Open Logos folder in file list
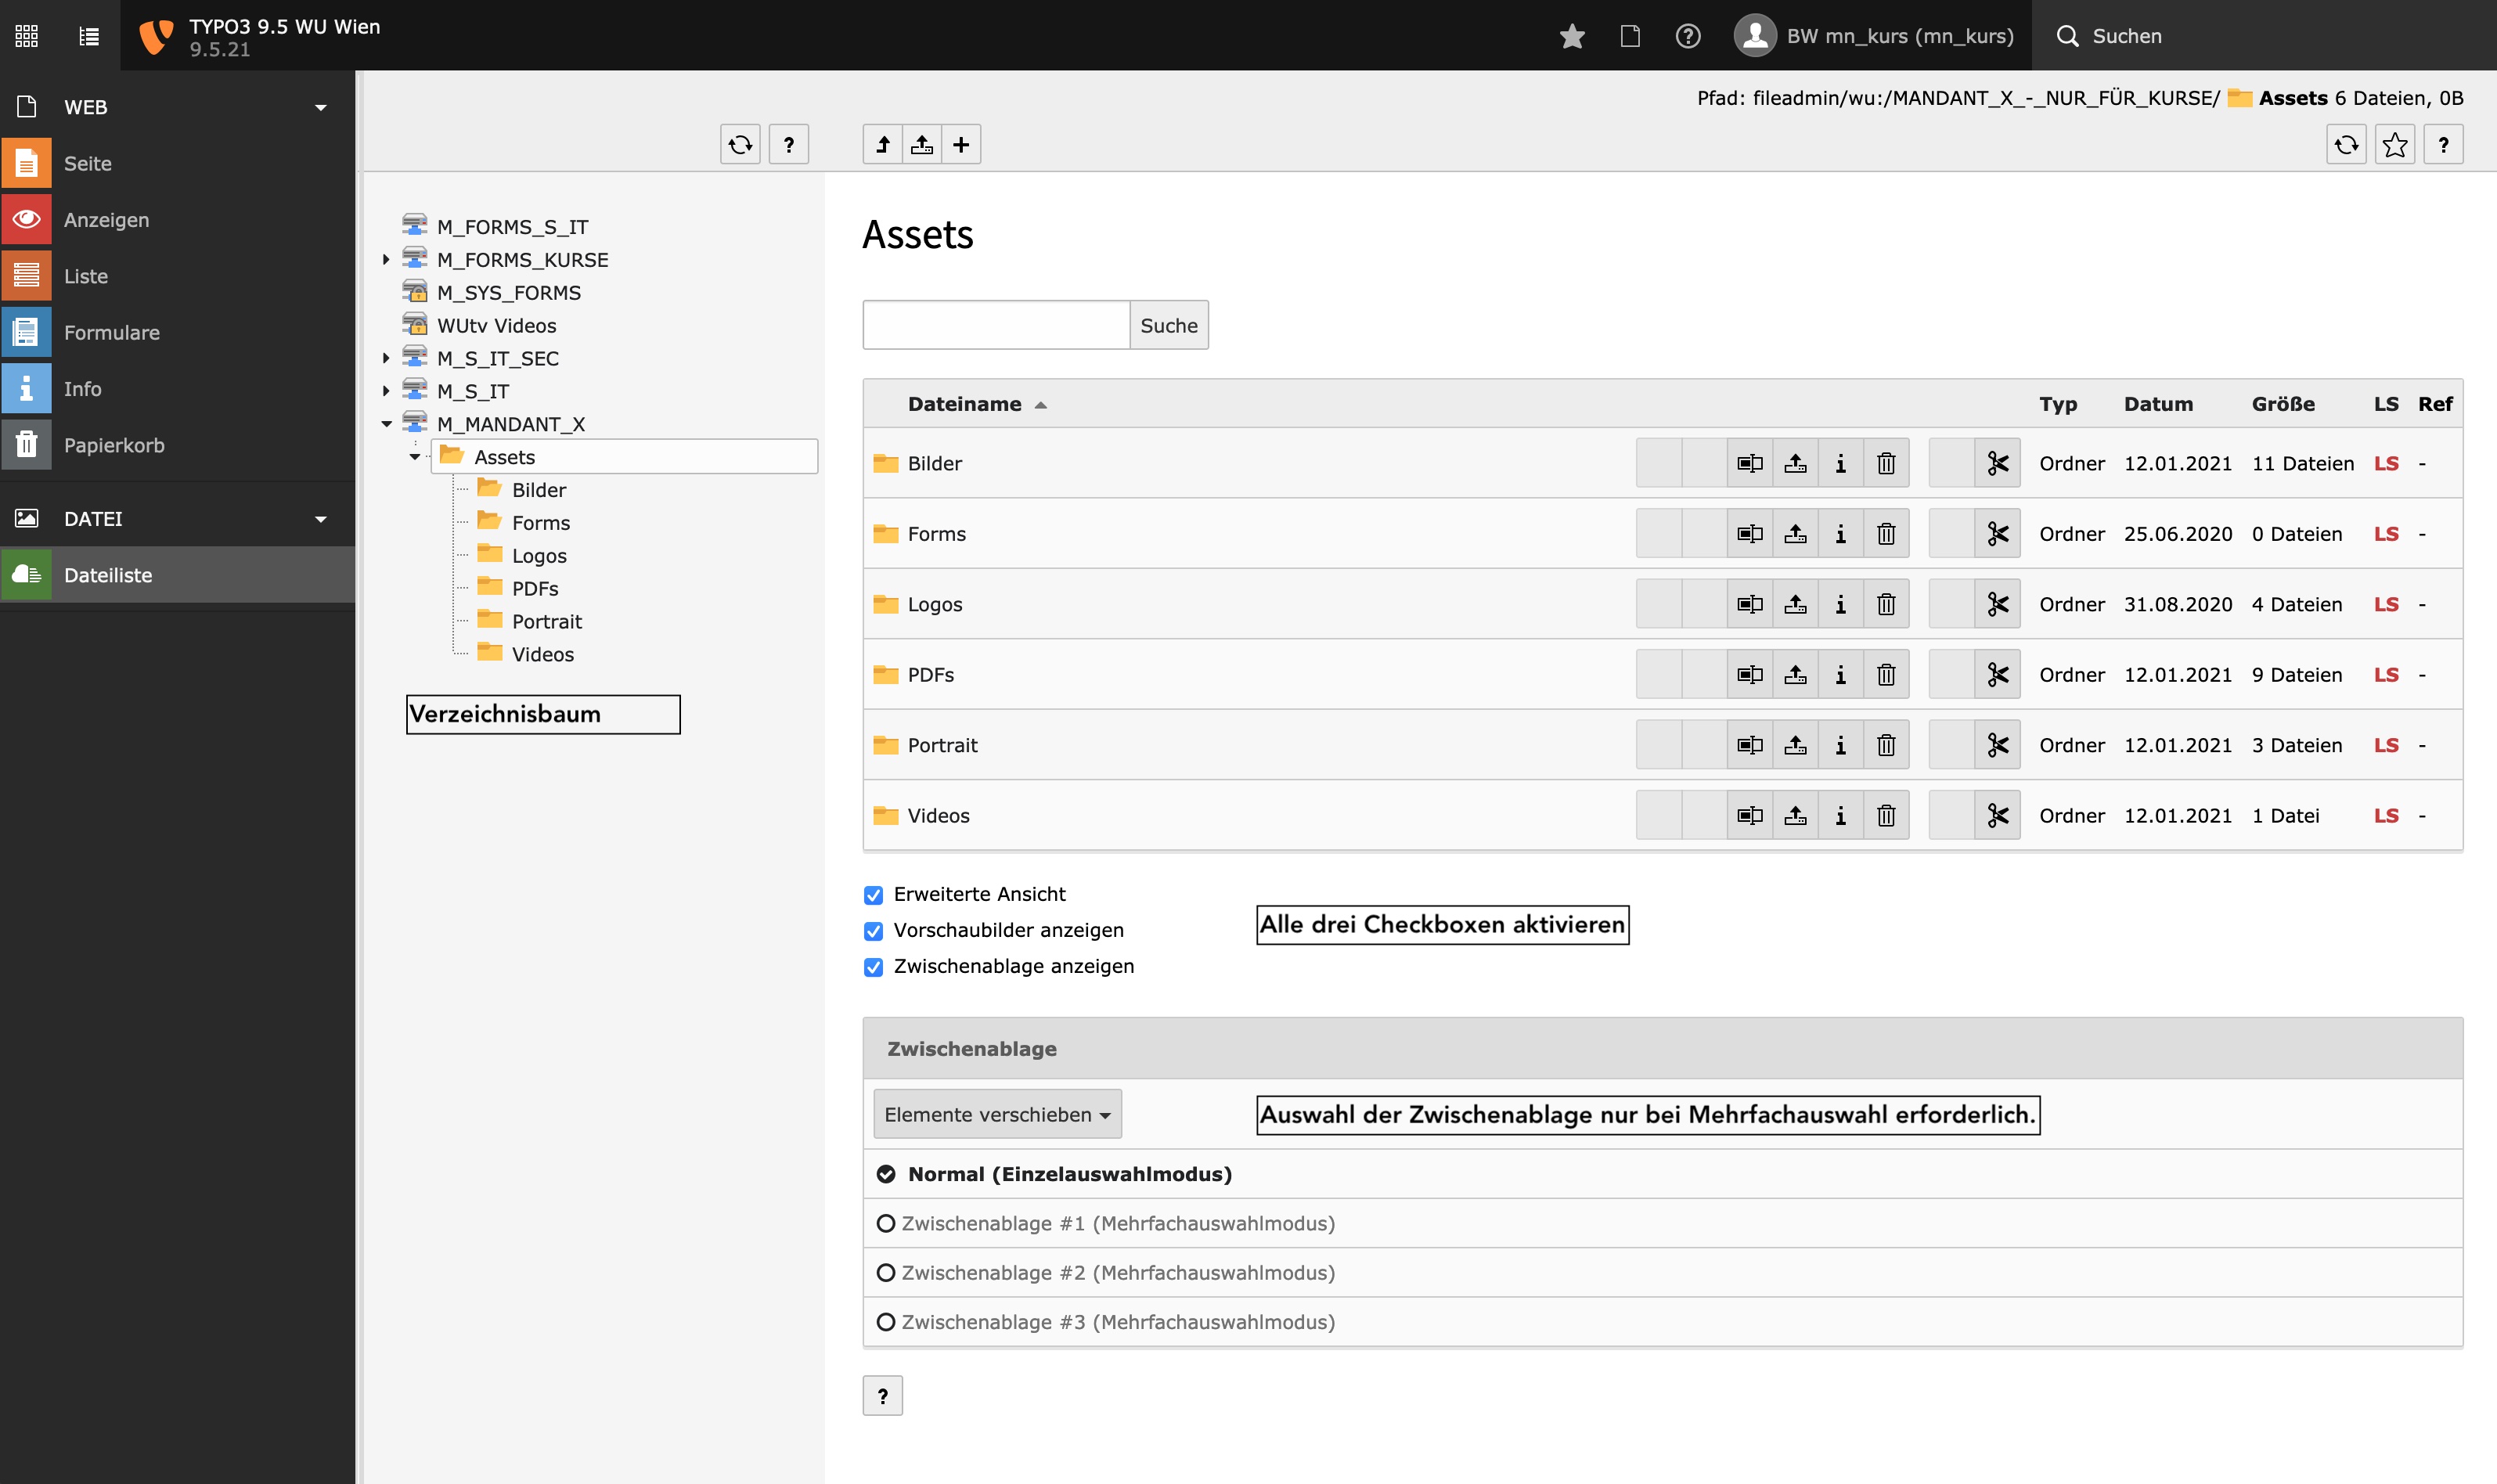2497x1484 pixels. [x=934, y=604]
